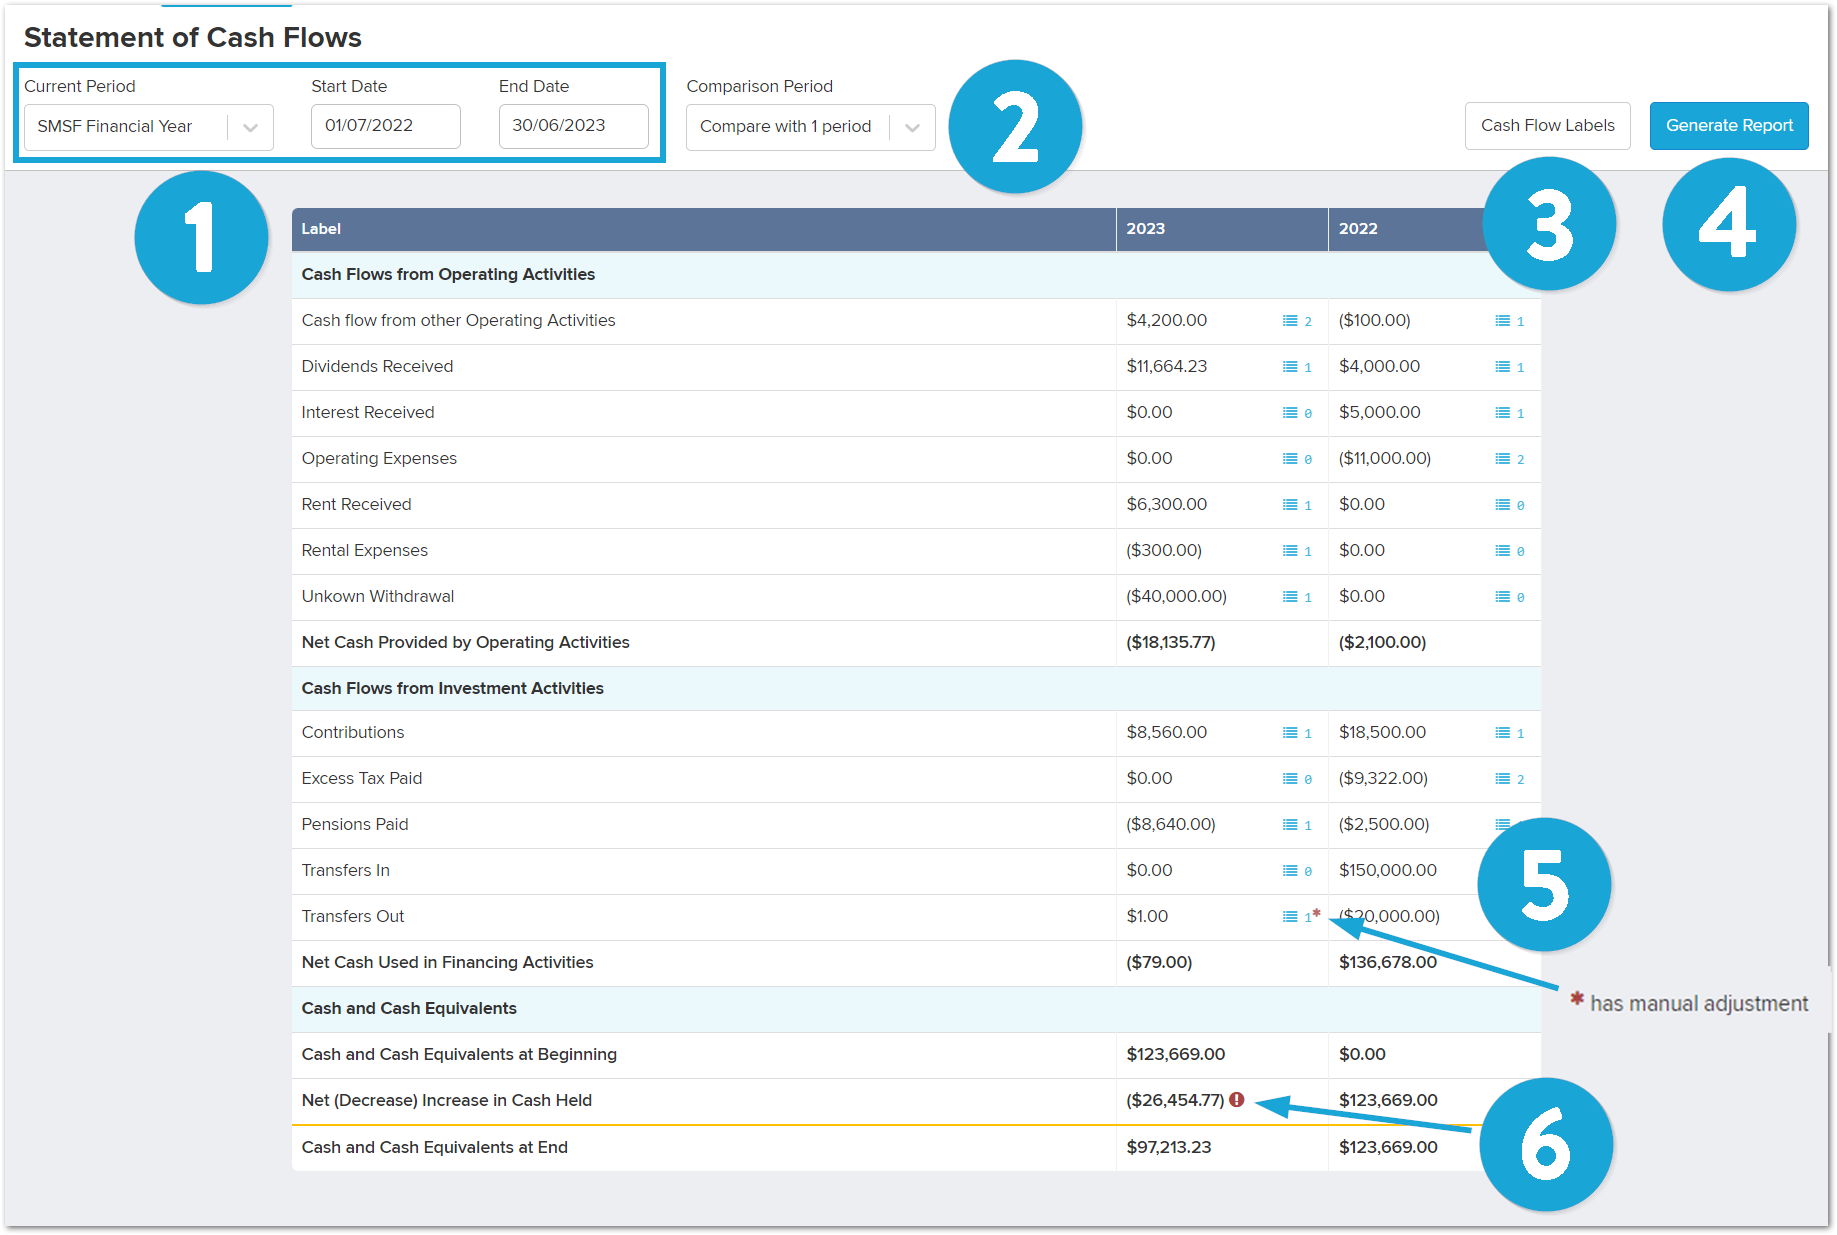Click the Generate Report button
This screenshot has height=1235, width=1837.
(x=1729, y=126)
